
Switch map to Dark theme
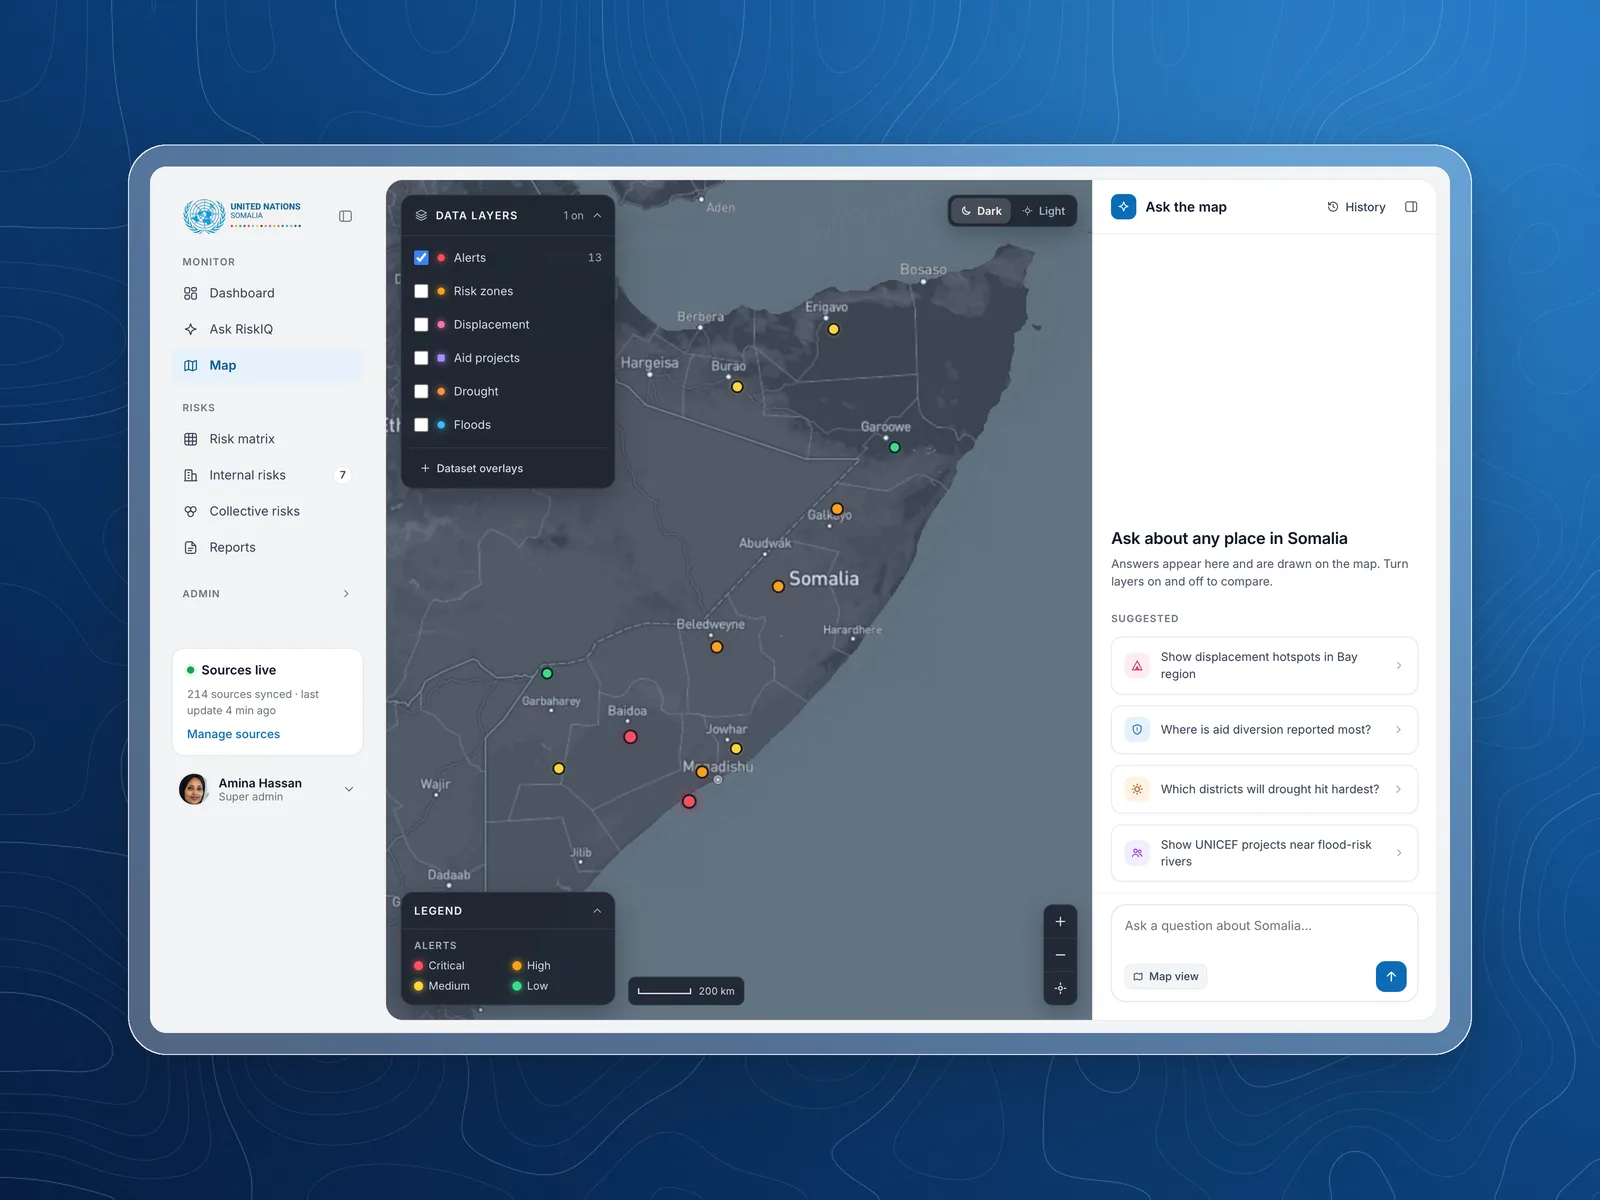pyautogui.click(x=981, y=211)
